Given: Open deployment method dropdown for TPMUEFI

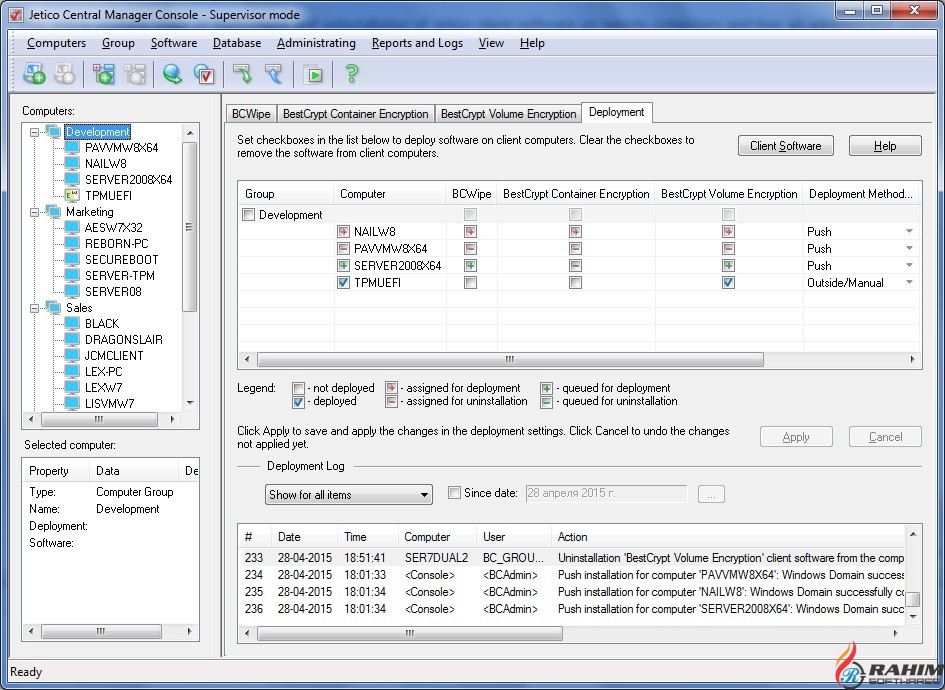Looking at the screenshot, I should click(909, 283).
